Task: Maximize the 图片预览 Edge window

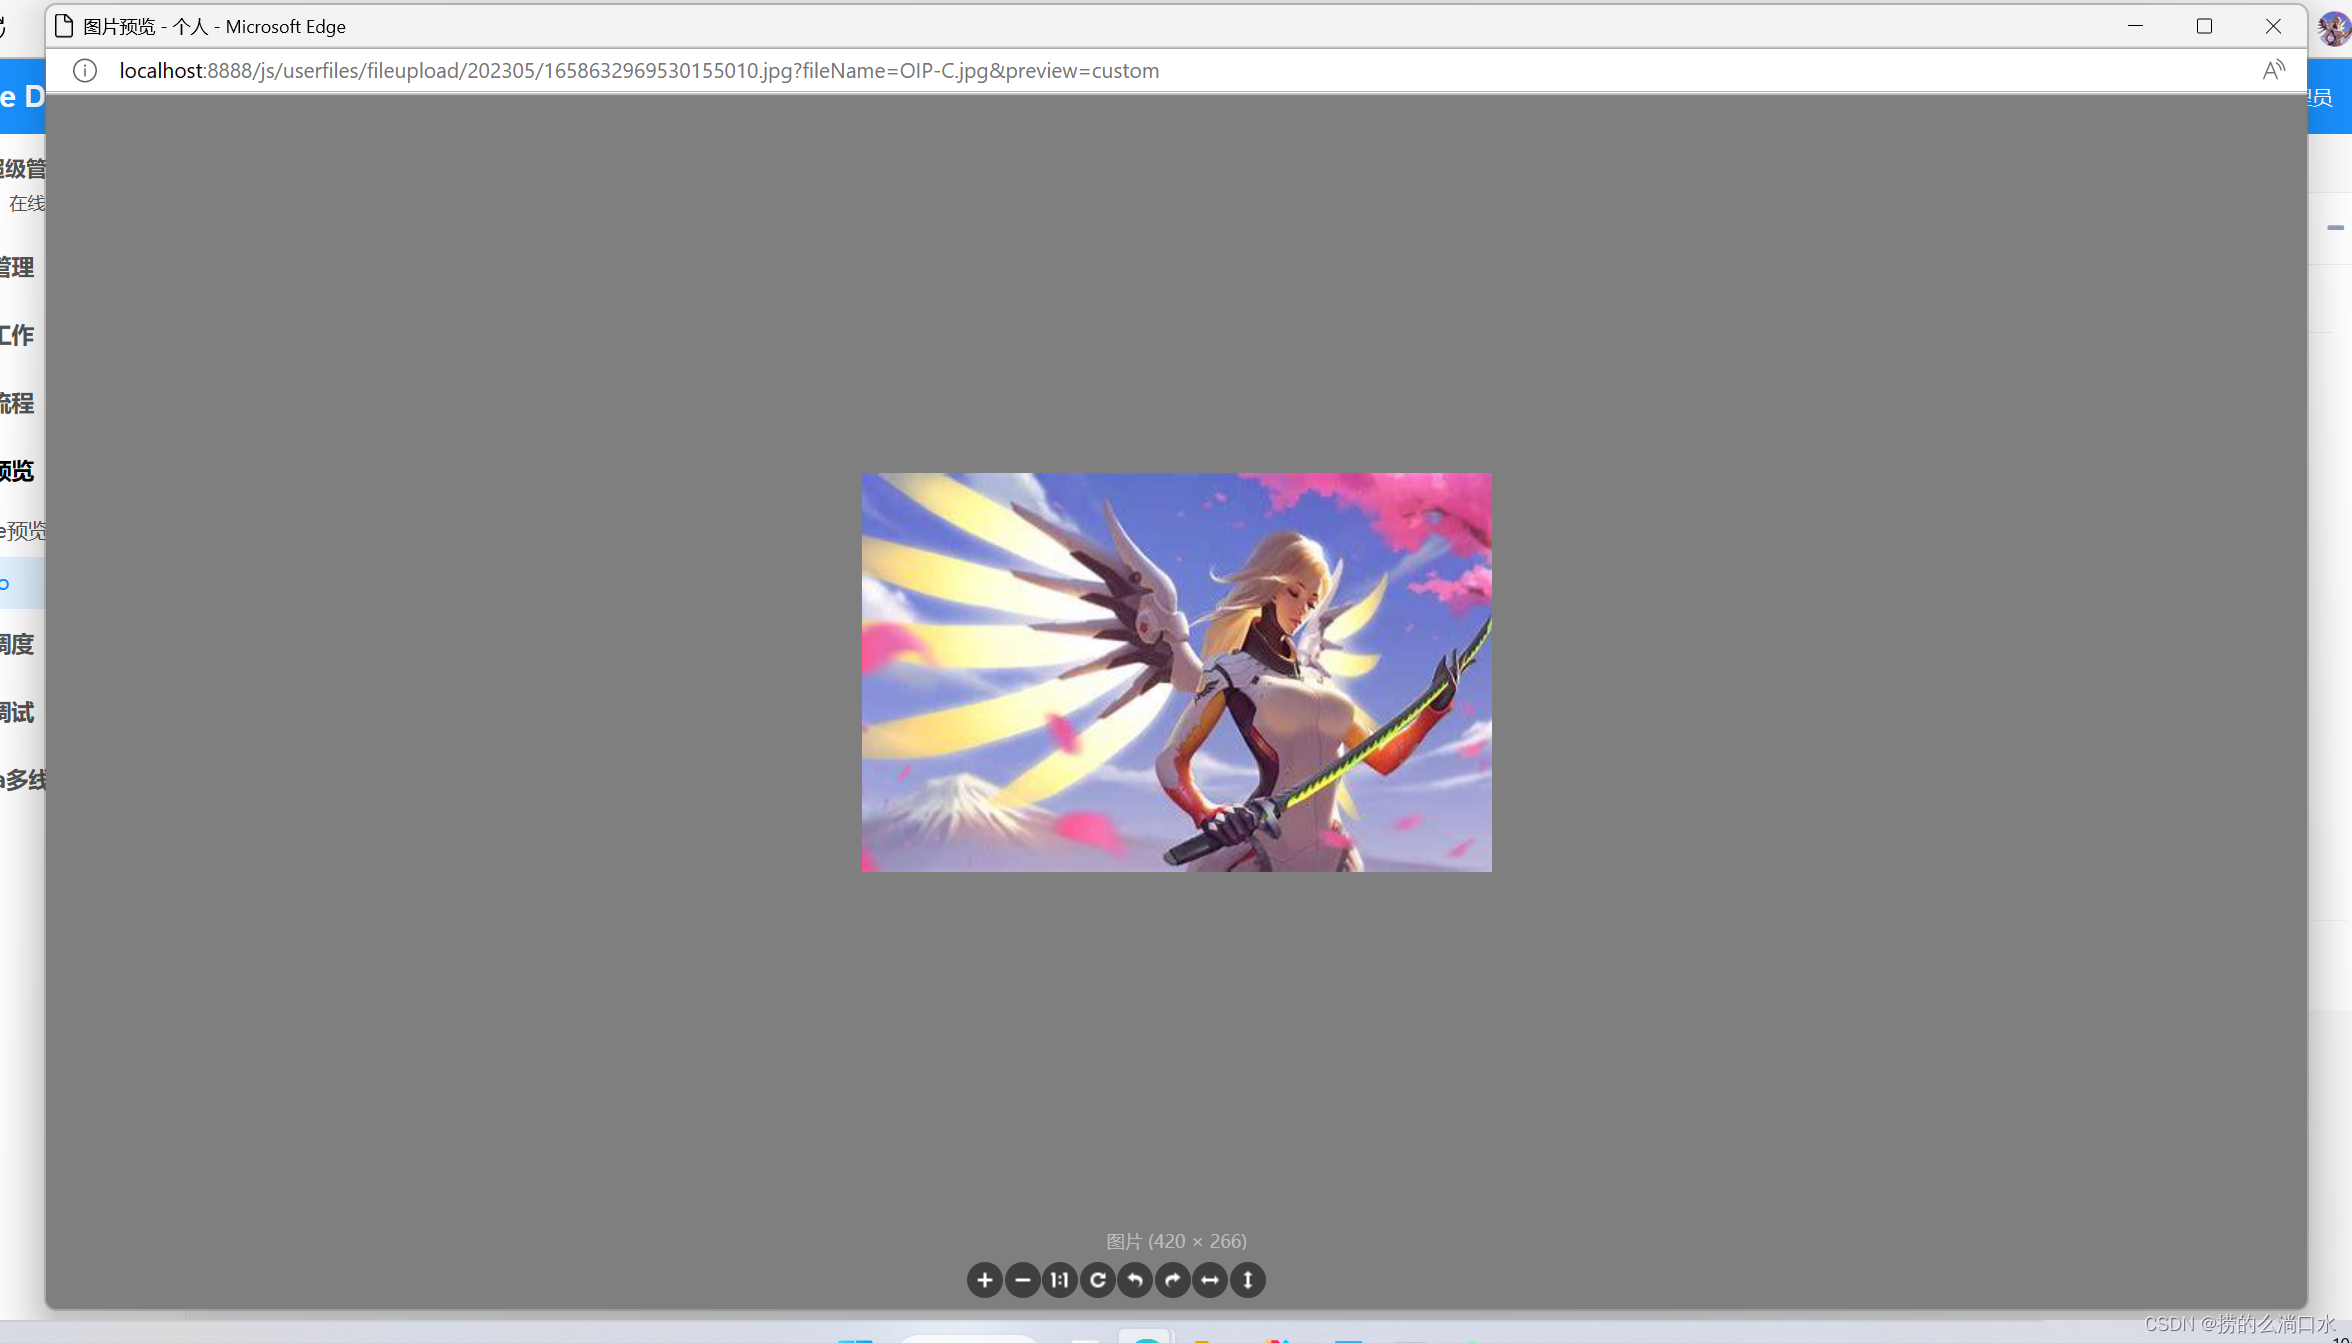Action: [x=2204, y=26]
